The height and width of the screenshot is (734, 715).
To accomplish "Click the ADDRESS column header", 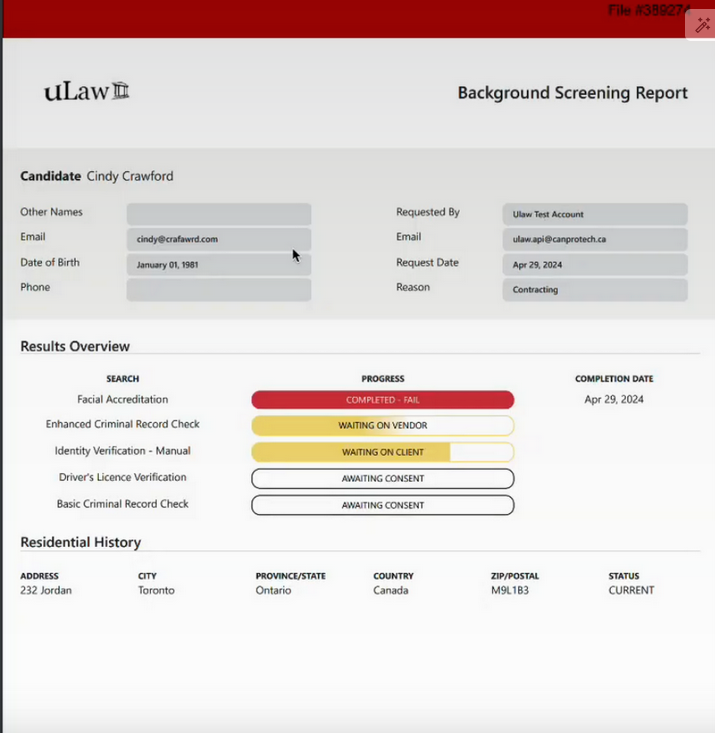I will (x=39, y=576).
